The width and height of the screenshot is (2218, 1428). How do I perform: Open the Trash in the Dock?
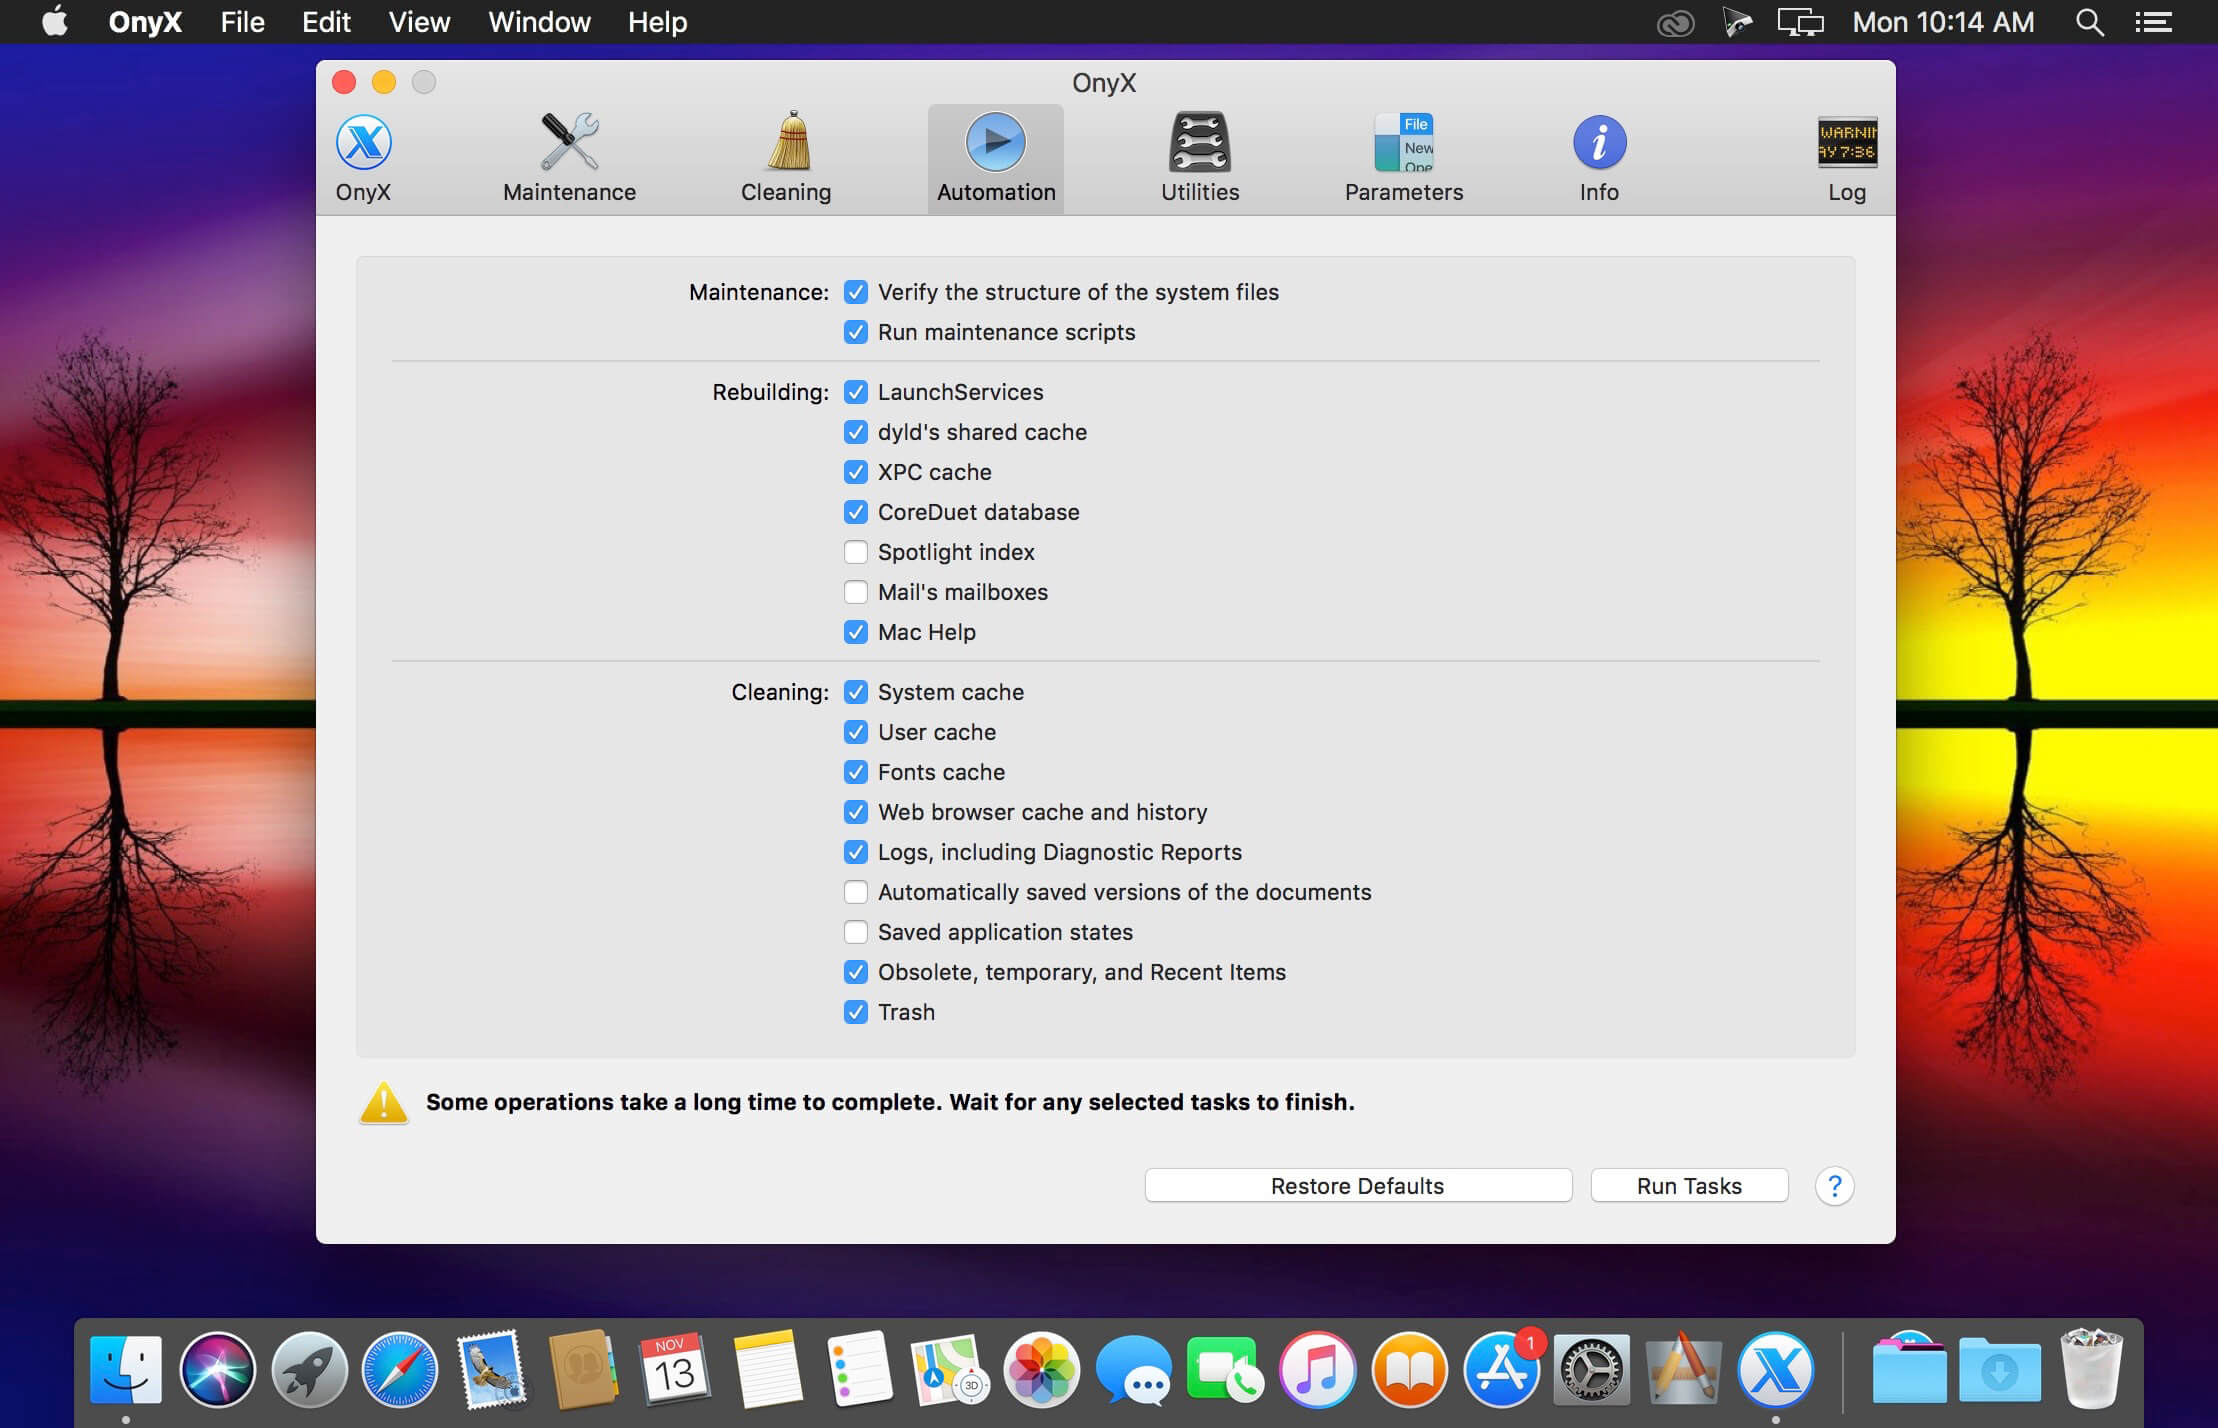coord(2091,1369)
